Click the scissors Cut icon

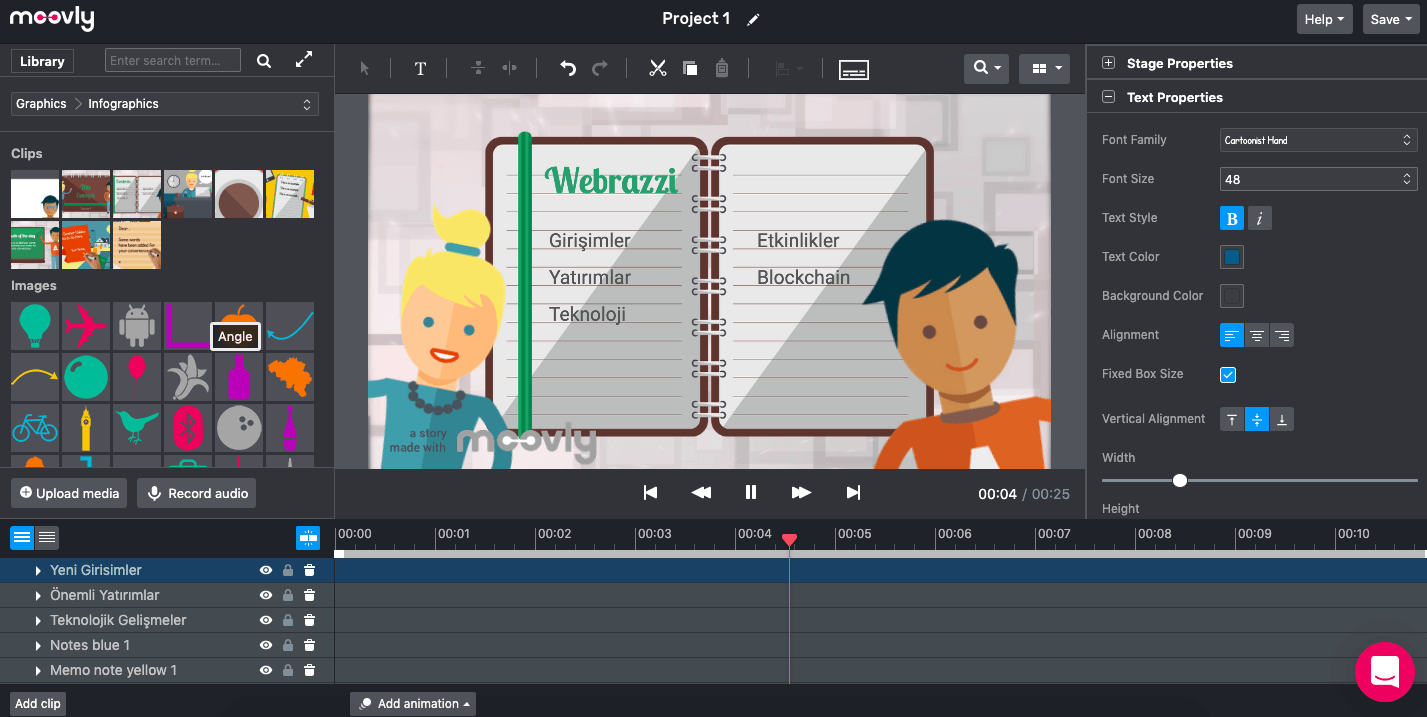coord(657,69)
